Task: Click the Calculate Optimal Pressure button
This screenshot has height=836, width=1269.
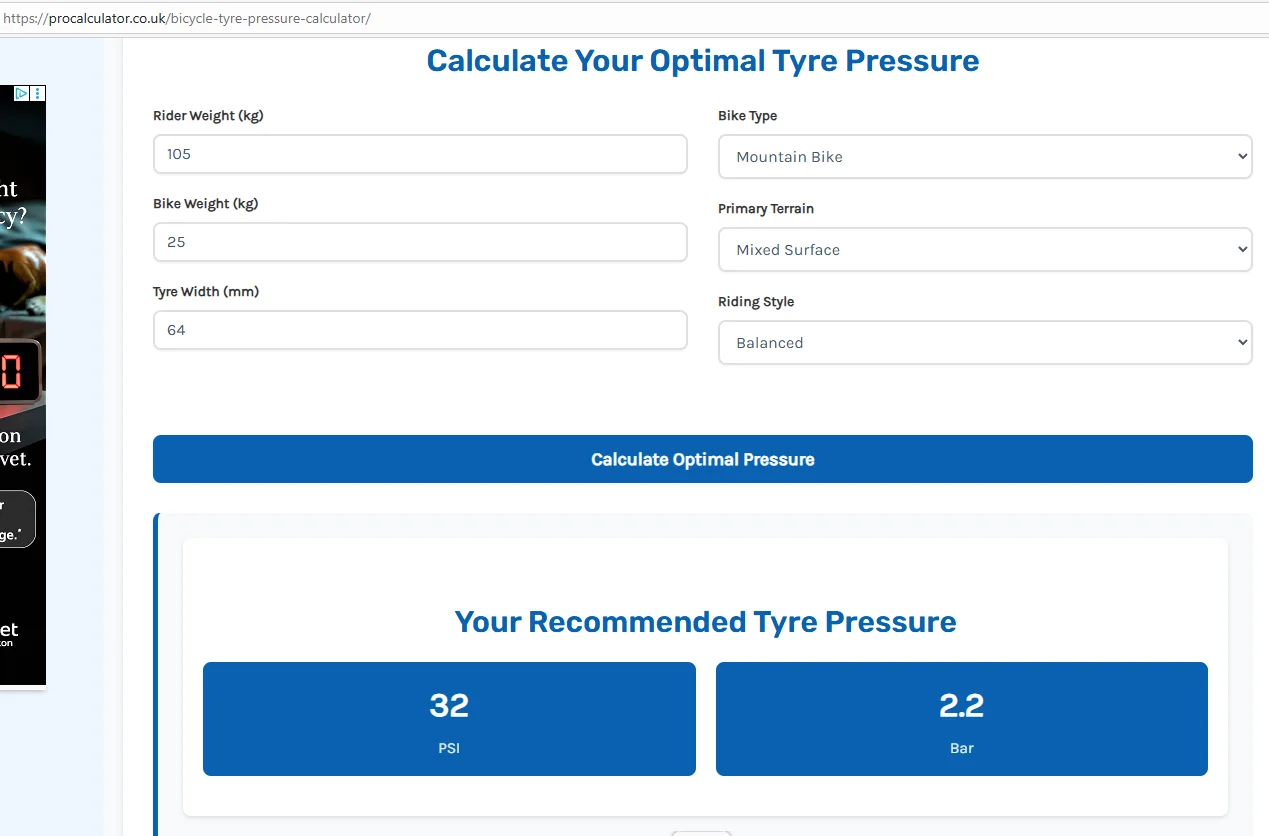Action: click(703, 459)
